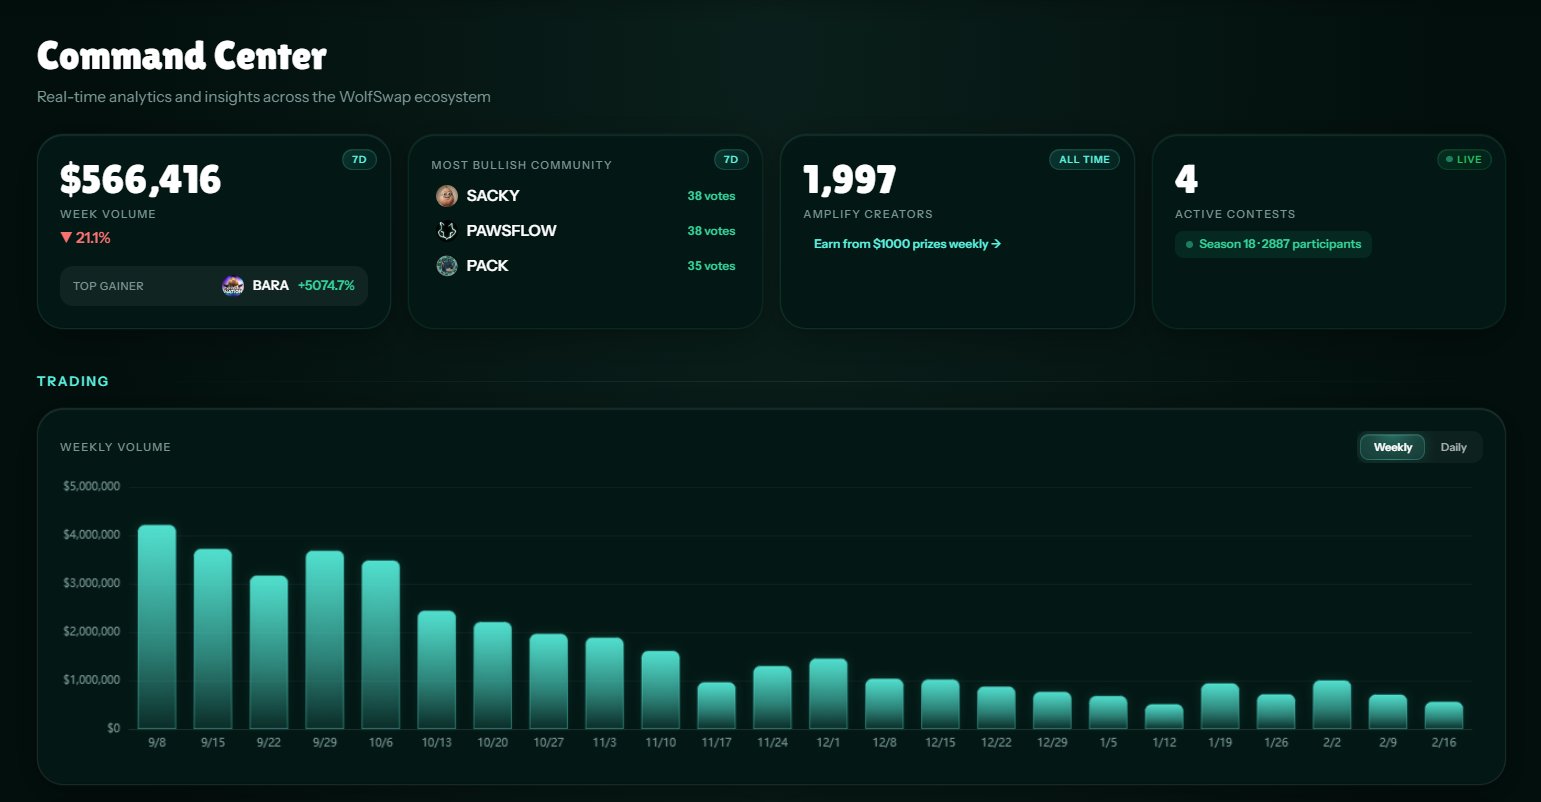
Task: Click the 9/8 weekly volume bar
Action: [157, 627]
